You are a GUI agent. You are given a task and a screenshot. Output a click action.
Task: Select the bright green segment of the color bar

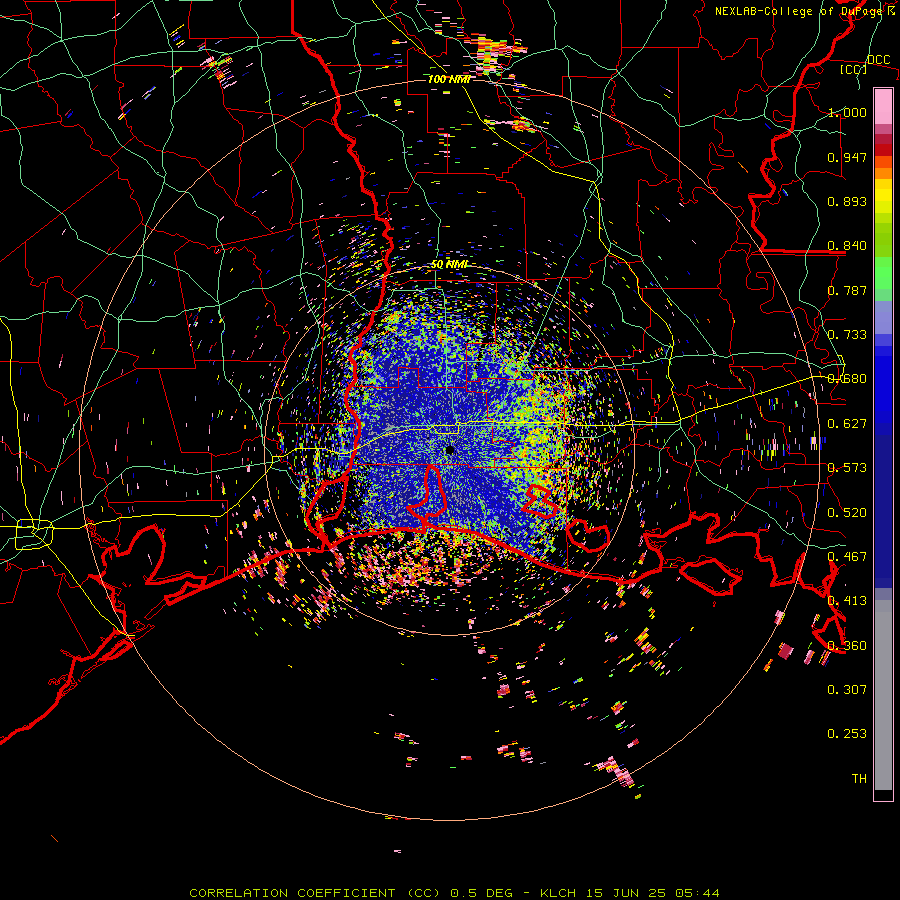(883, 273)
